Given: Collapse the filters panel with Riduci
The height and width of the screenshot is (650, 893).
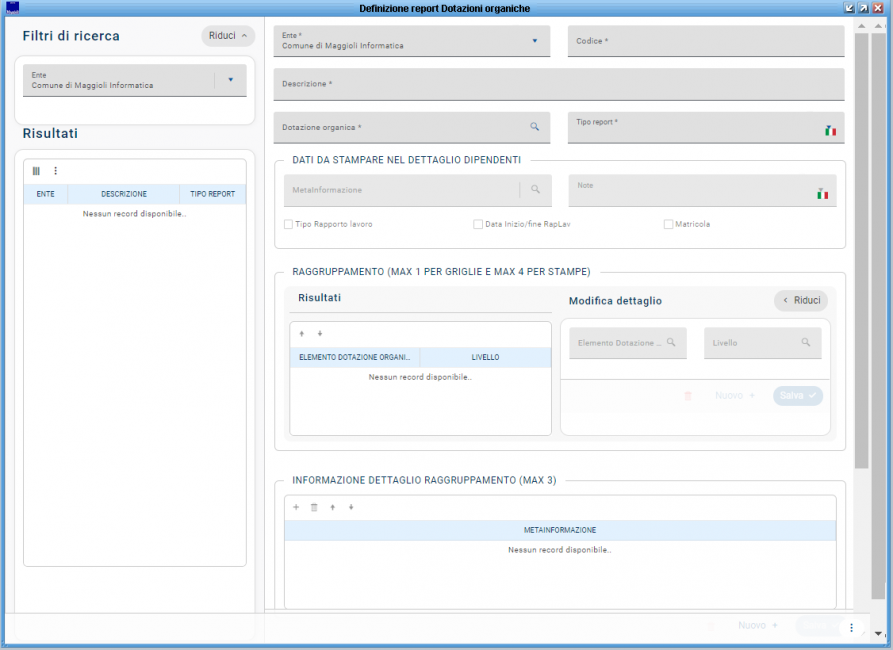Looking at the screenshot, I should (228, 36).
